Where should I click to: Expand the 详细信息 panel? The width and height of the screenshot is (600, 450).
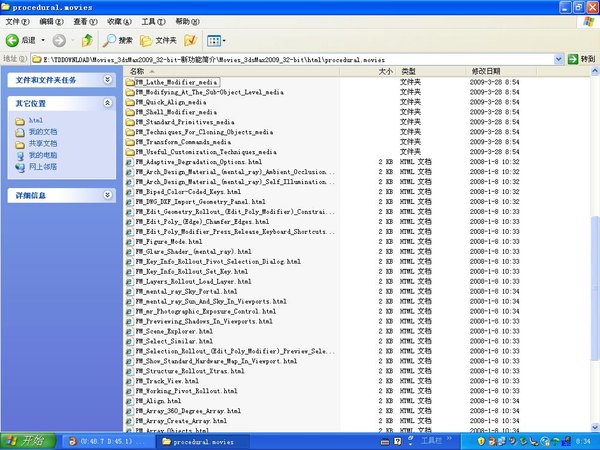point(107,196)
